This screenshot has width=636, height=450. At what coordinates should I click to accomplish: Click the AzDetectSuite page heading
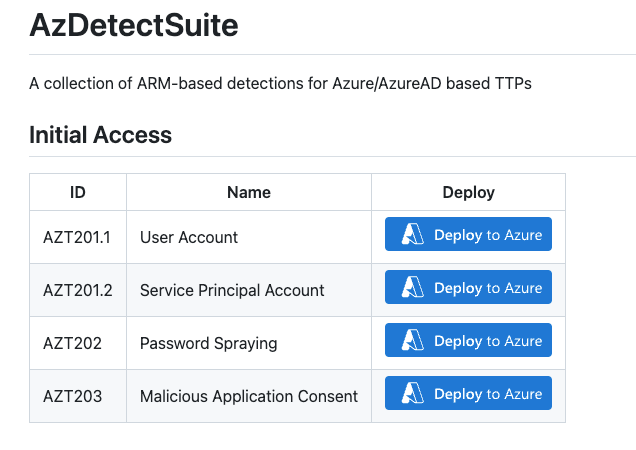[x=134, y=26]
